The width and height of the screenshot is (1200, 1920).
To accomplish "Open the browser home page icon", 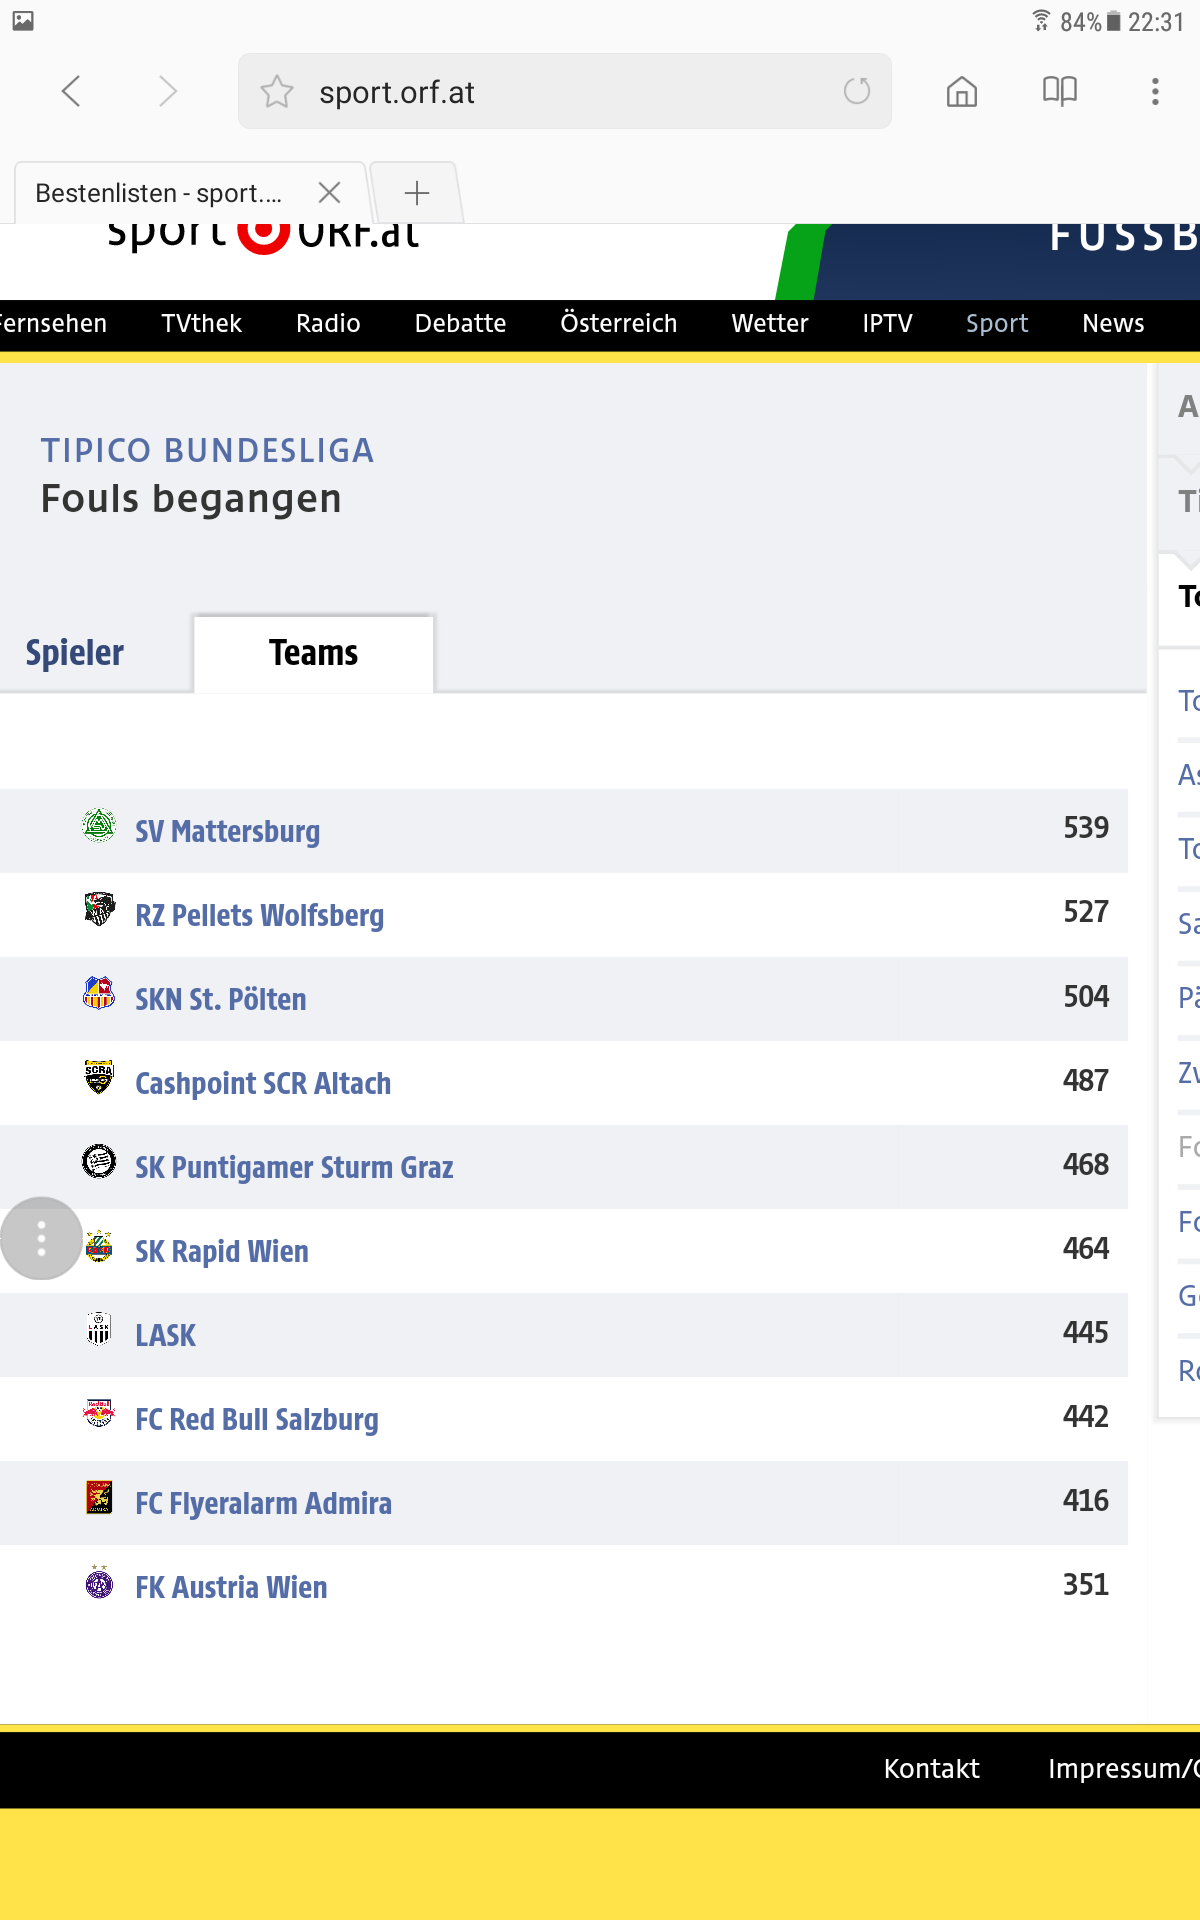I will click(x=961, y=91).
